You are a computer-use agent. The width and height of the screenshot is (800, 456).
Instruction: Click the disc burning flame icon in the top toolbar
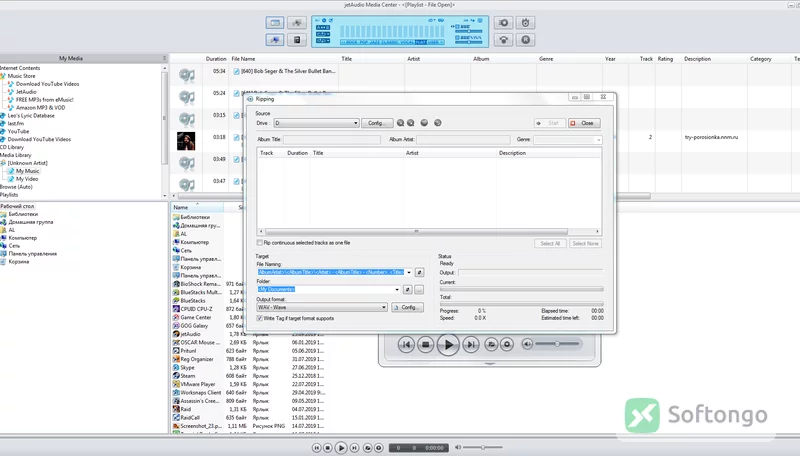tap(526, 23)
